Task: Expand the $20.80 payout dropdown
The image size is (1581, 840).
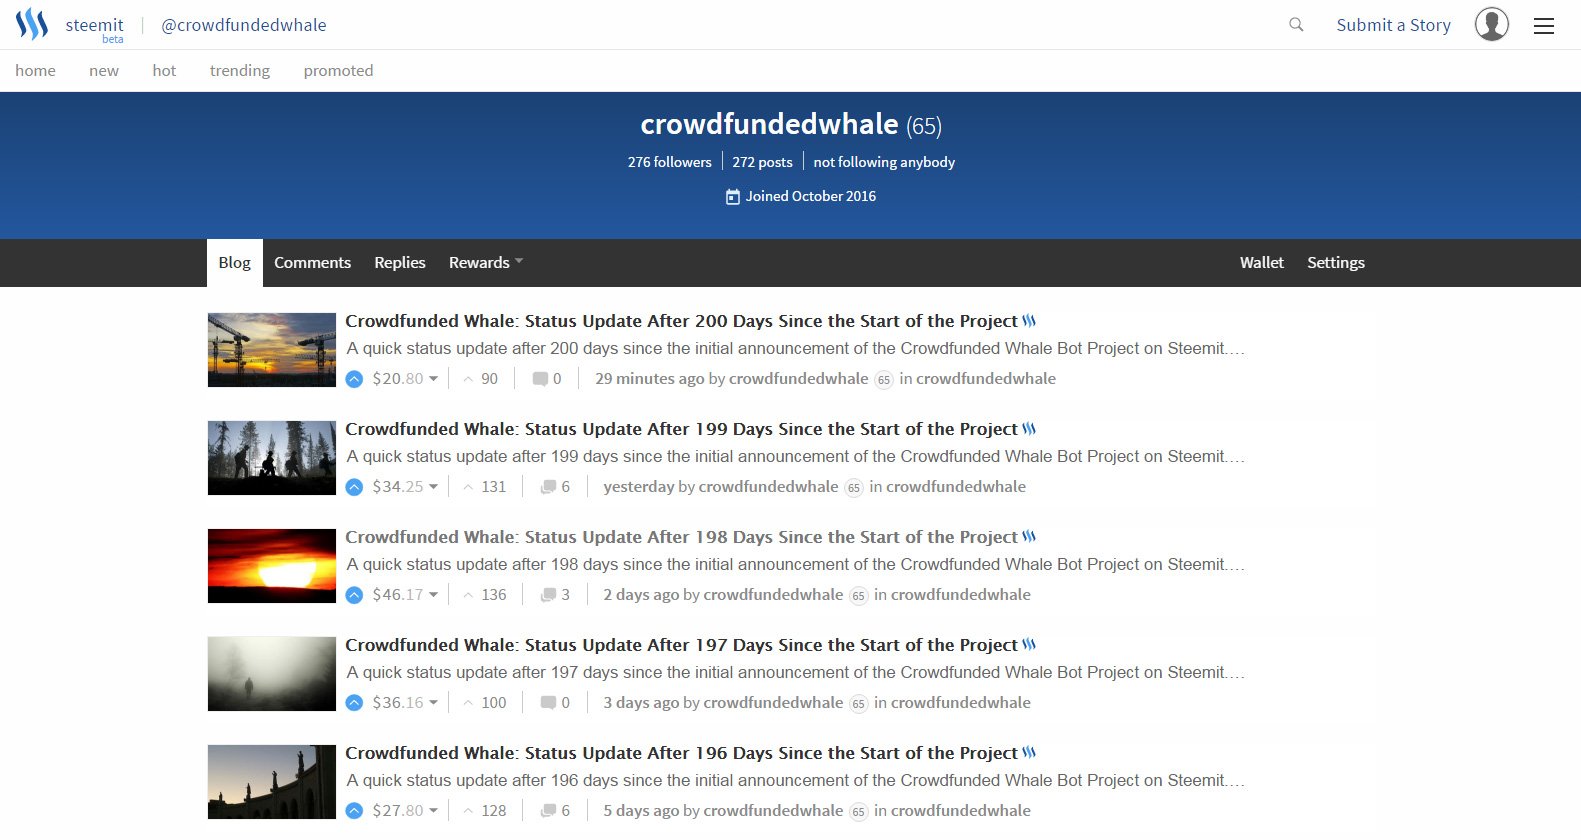Action: coord(433,379)
